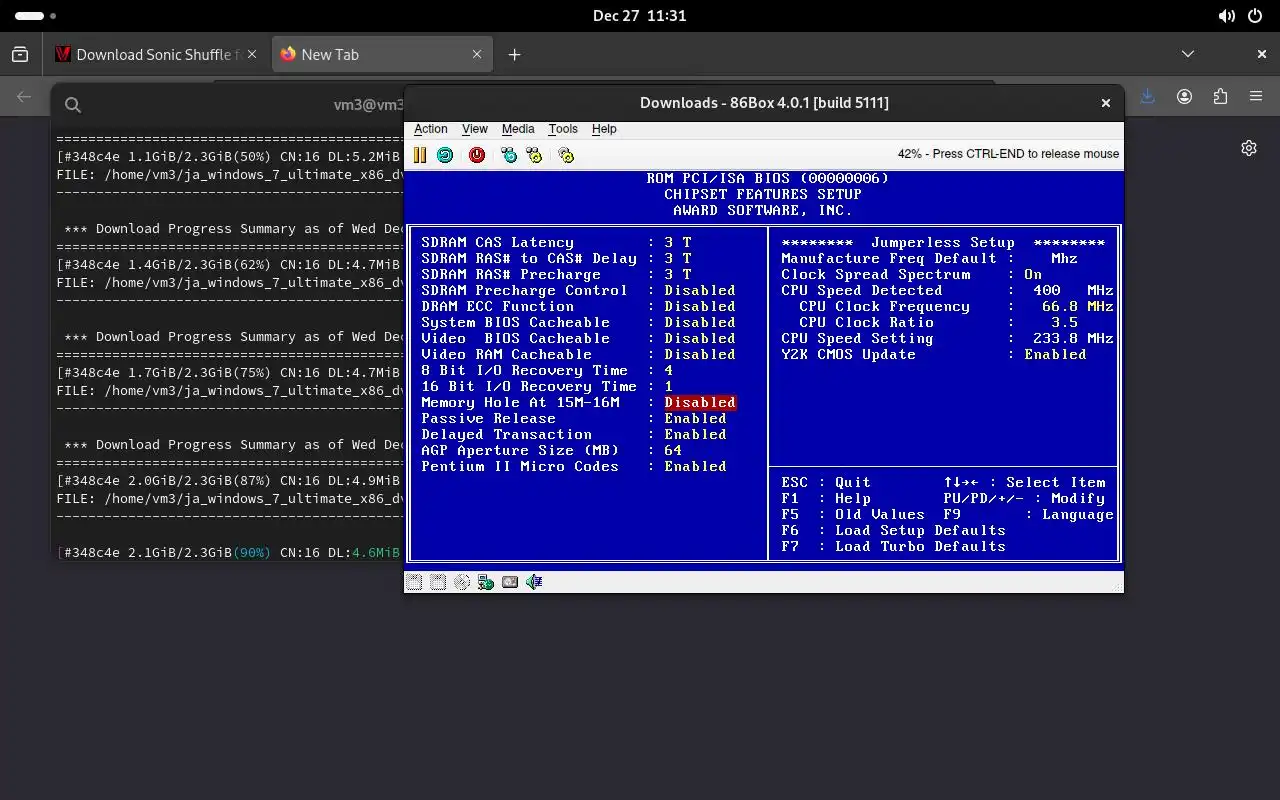Click the F7 Load Turbo Defaults text
This screenshot has height=800, width=1280.
pos(894,547)
